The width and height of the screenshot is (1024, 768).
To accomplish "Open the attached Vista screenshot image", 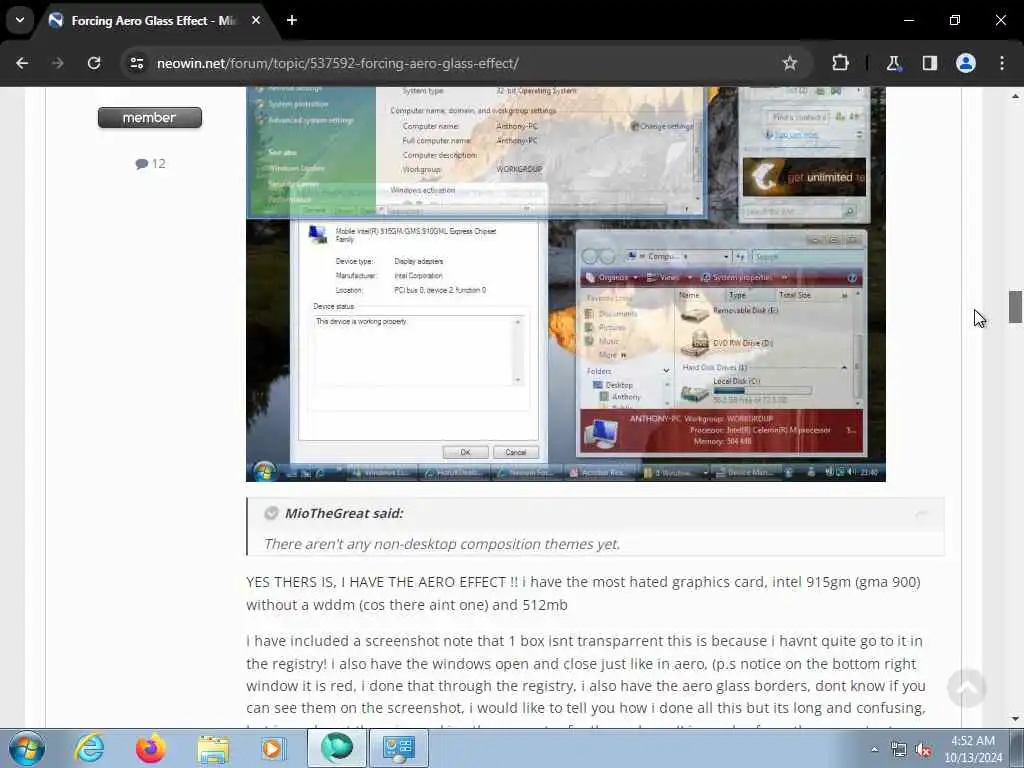I will 566,284.
